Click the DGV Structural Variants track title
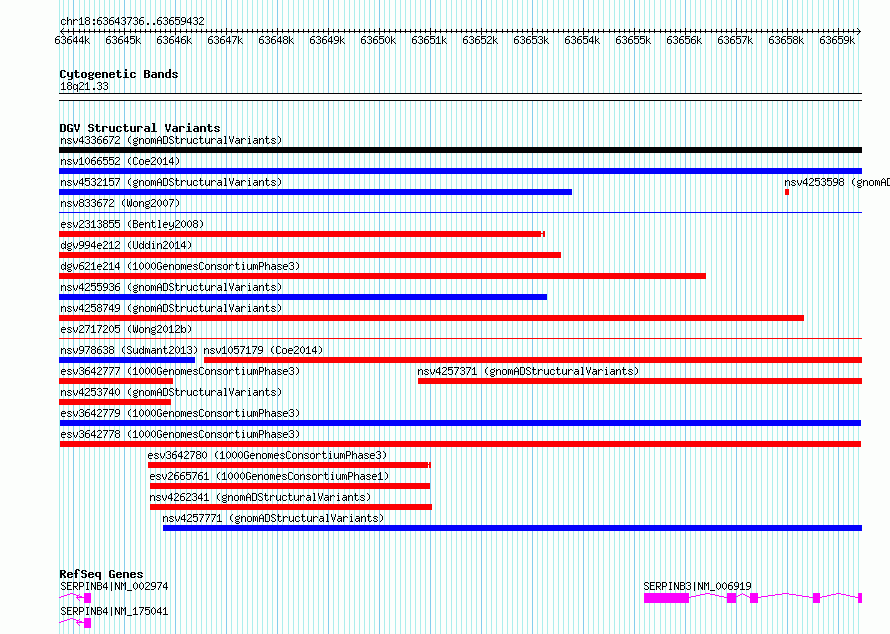The image size is (890, 634). pyautogui.click(x=140, y=128)
